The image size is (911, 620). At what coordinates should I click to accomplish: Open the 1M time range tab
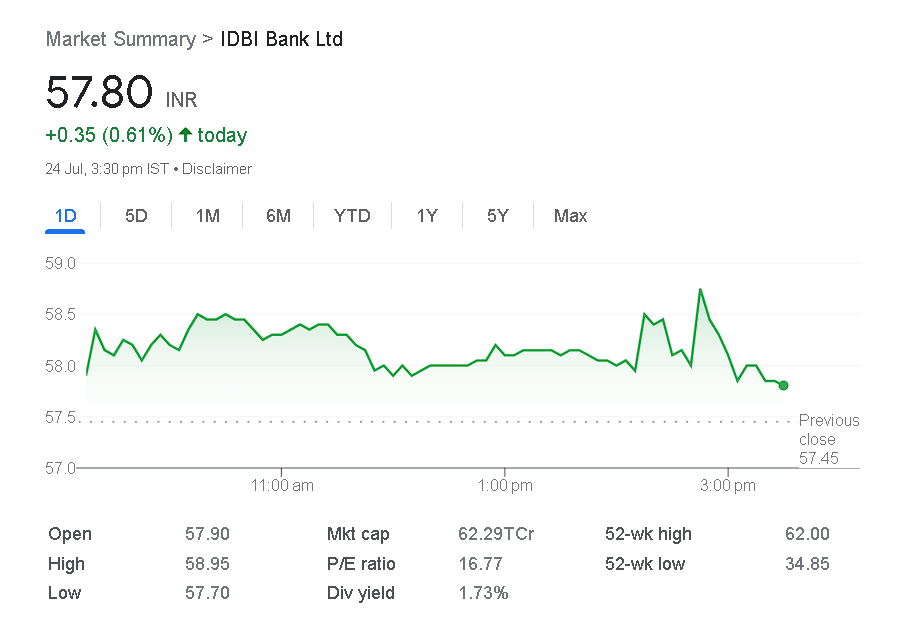click(x=207, y=216)
